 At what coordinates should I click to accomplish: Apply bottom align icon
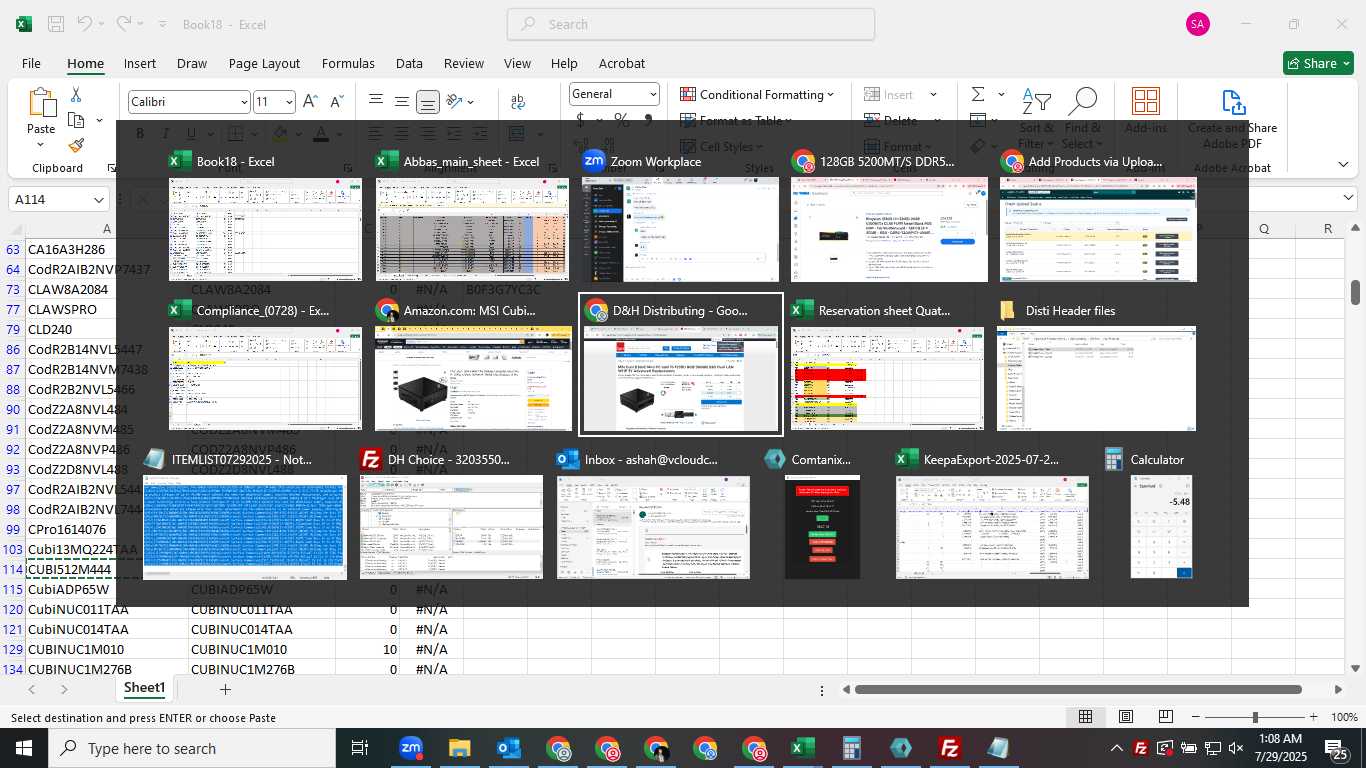click(x=427, y=102)
